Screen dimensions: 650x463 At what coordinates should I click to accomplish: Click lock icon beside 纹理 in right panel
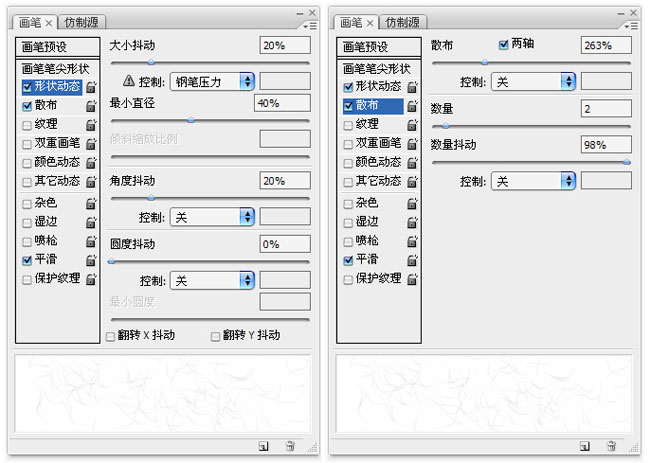pos(412,125)
